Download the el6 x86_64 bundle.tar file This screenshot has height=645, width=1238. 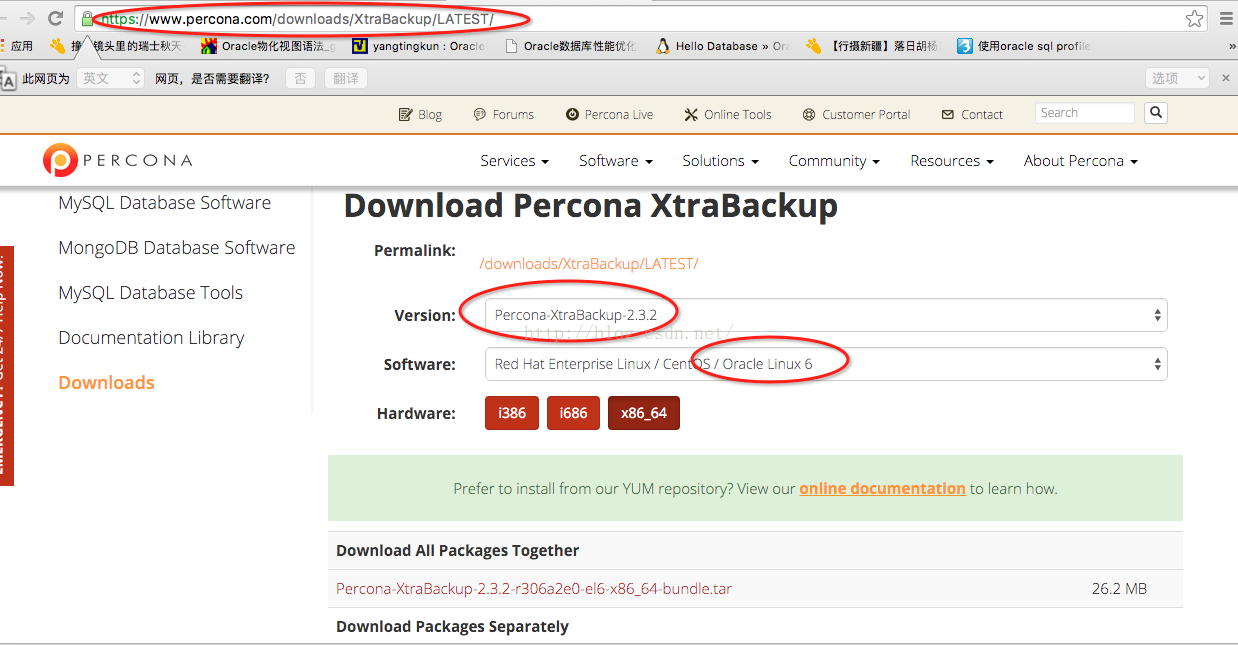coord(534,589)
